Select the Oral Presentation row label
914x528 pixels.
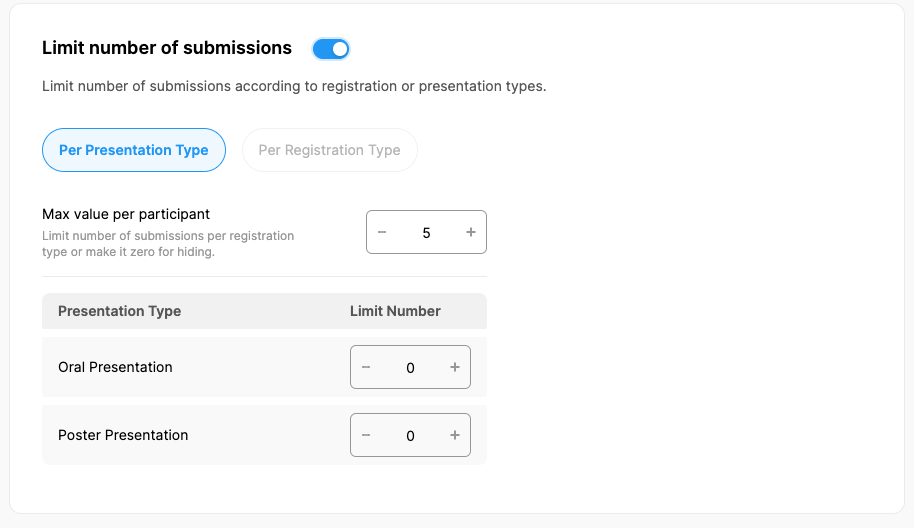pos(115,367)
